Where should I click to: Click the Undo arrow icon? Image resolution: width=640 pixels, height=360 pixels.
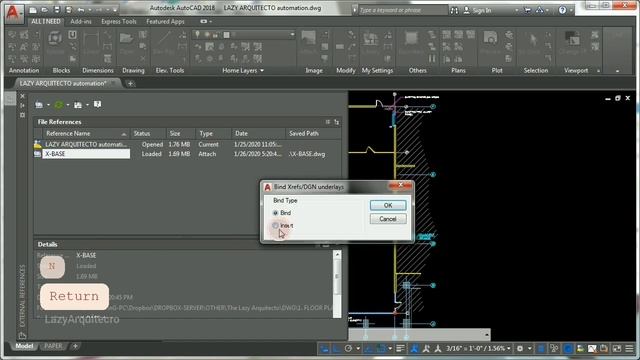pyautogui.click(x=81, y=10)
